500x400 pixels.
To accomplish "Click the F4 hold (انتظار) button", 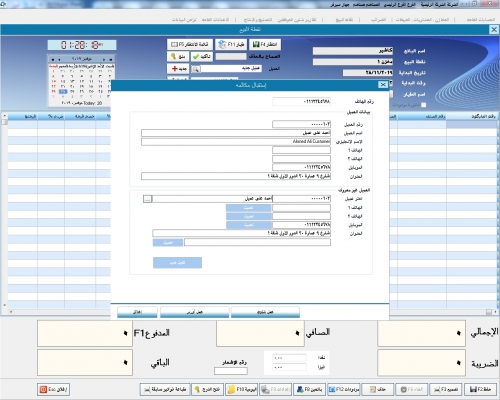I will pyautogui.click(x=265, y=44).
